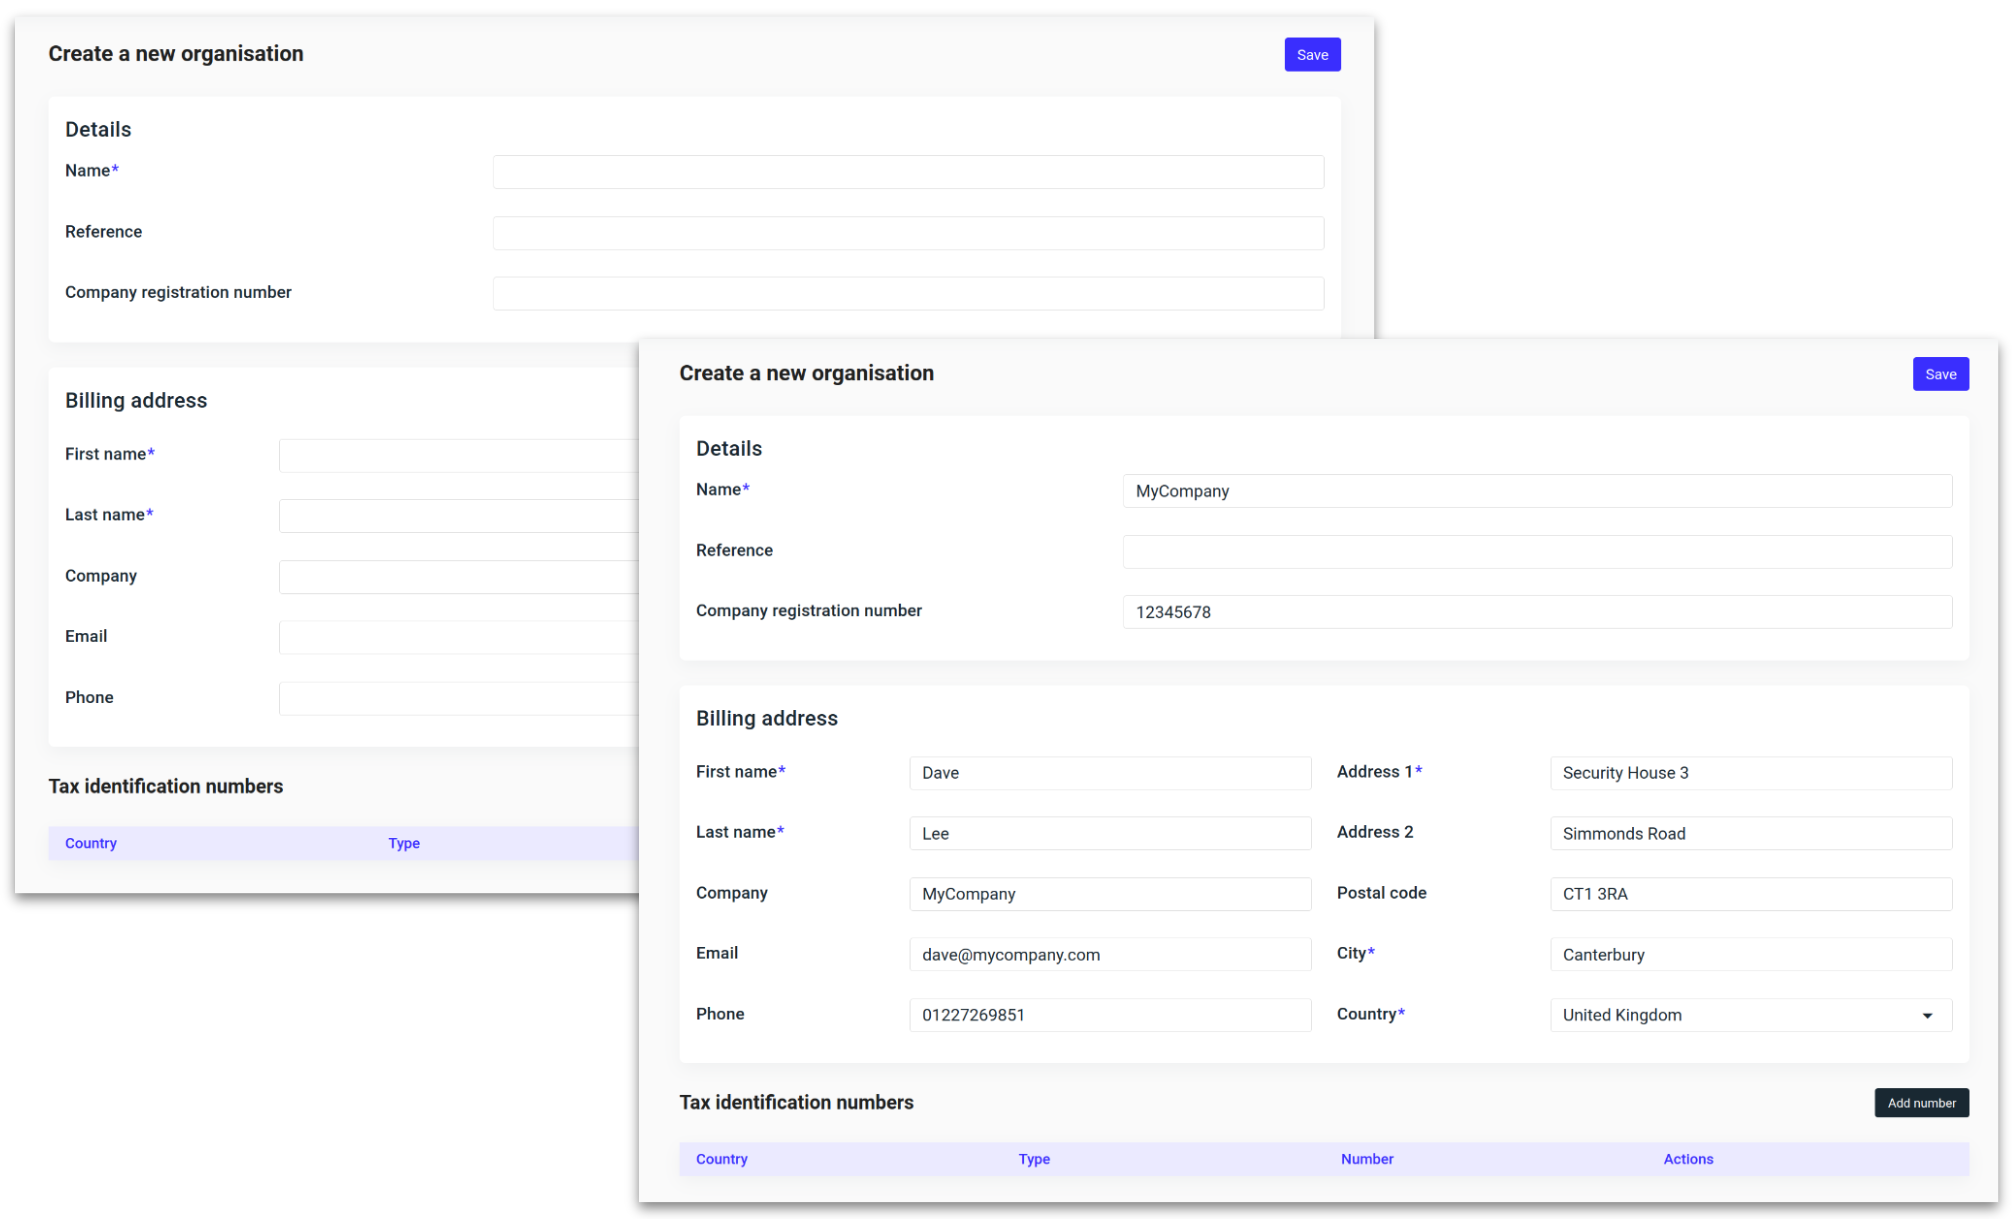Click the First name field containing Dave
Image resolution: width=2012 pixels, height=1219 pixels.
pos(1110,773)
